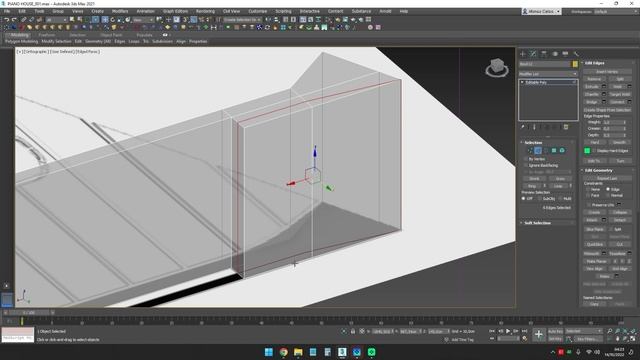
Task: Click Configure Modifier Sets icon
Action: click(x=566, y=127)
